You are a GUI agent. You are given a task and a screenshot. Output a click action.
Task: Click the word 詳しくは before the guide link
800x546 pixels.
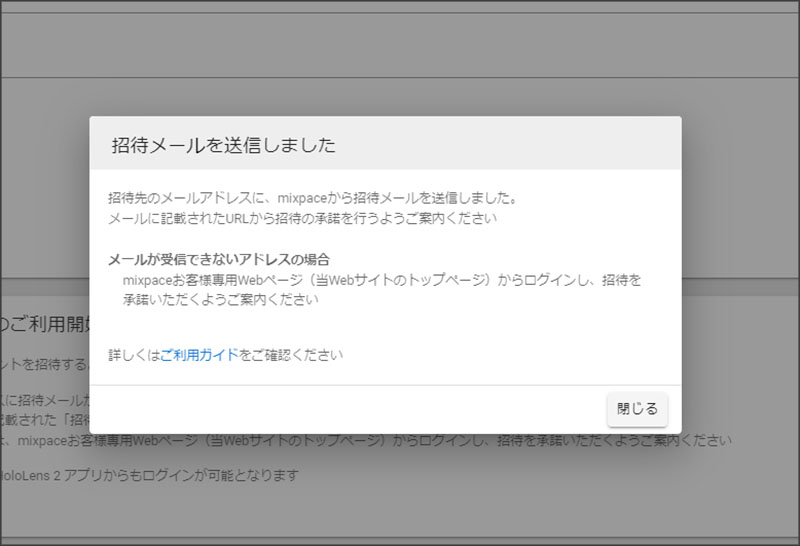point(133,355)
